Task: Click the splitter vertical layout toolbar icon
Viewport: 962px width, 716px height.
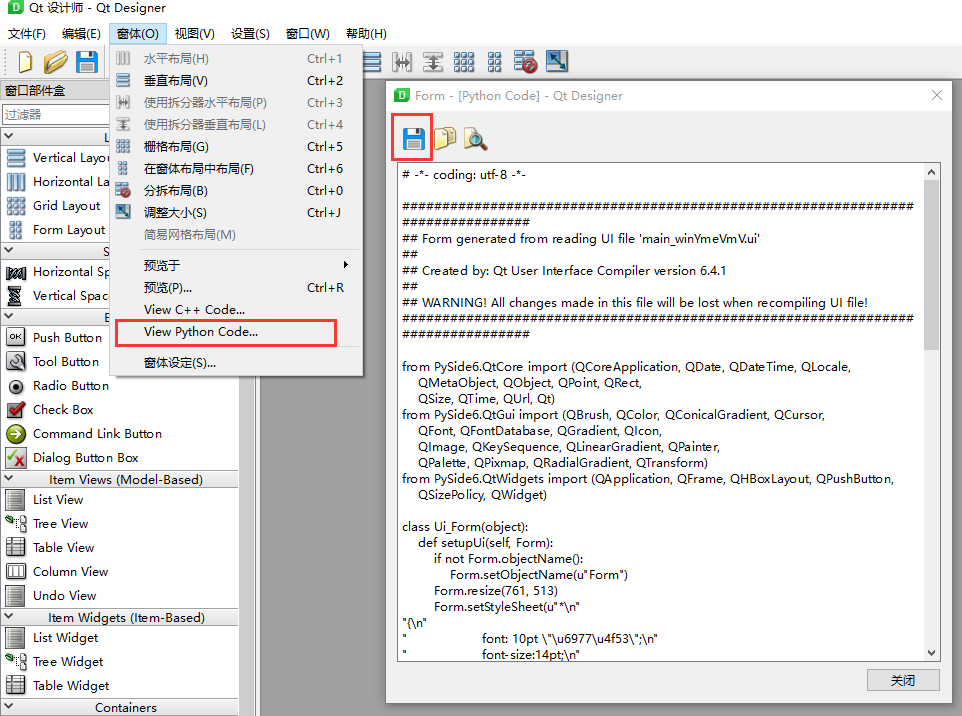Action: pos(433,62)
